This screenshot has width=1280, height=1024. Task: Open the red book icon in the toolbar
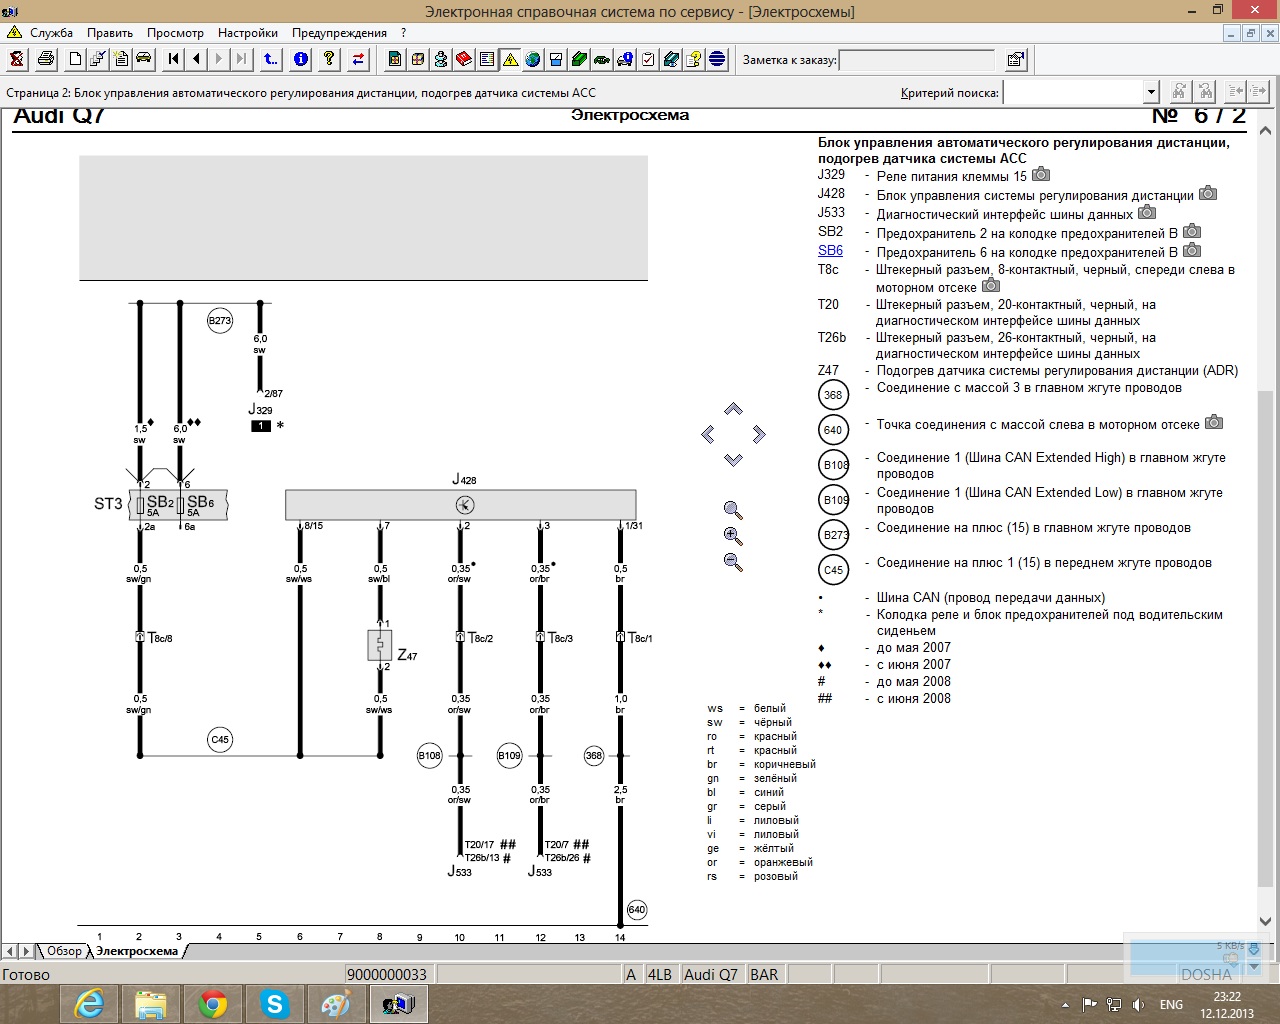point(464,59)
